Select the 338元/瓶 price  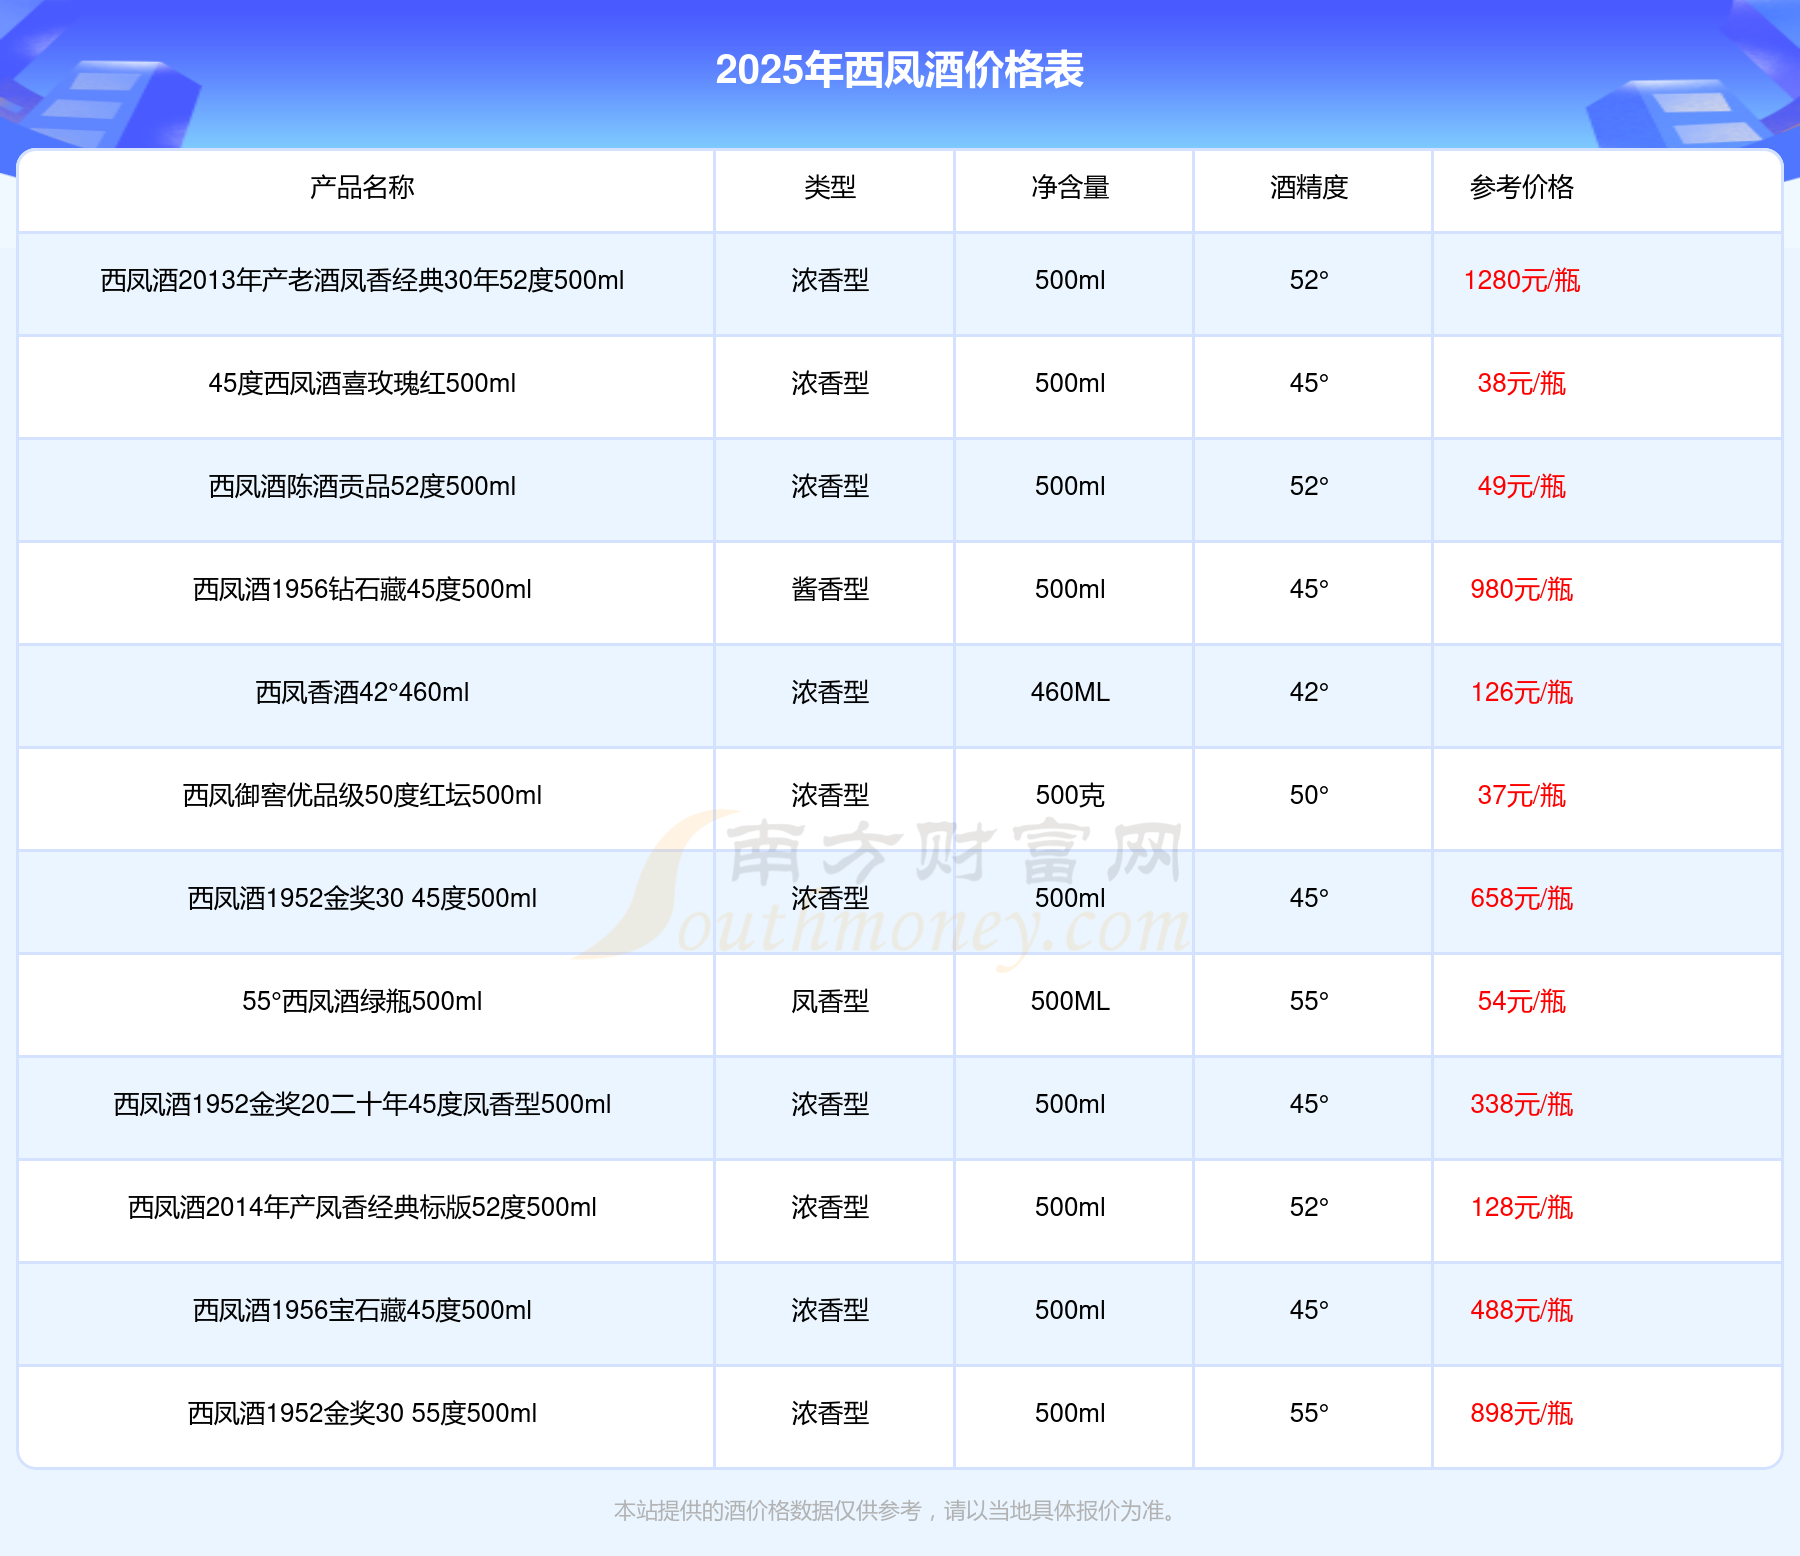pyautogui.click(x=1522, y=1104)
